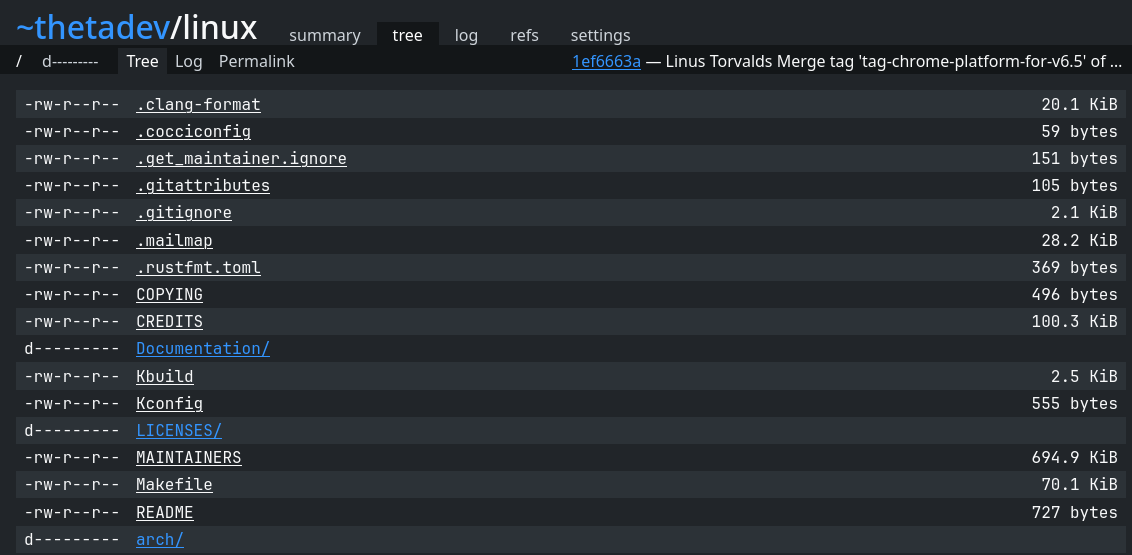Enter the arch/ directory

159,539
